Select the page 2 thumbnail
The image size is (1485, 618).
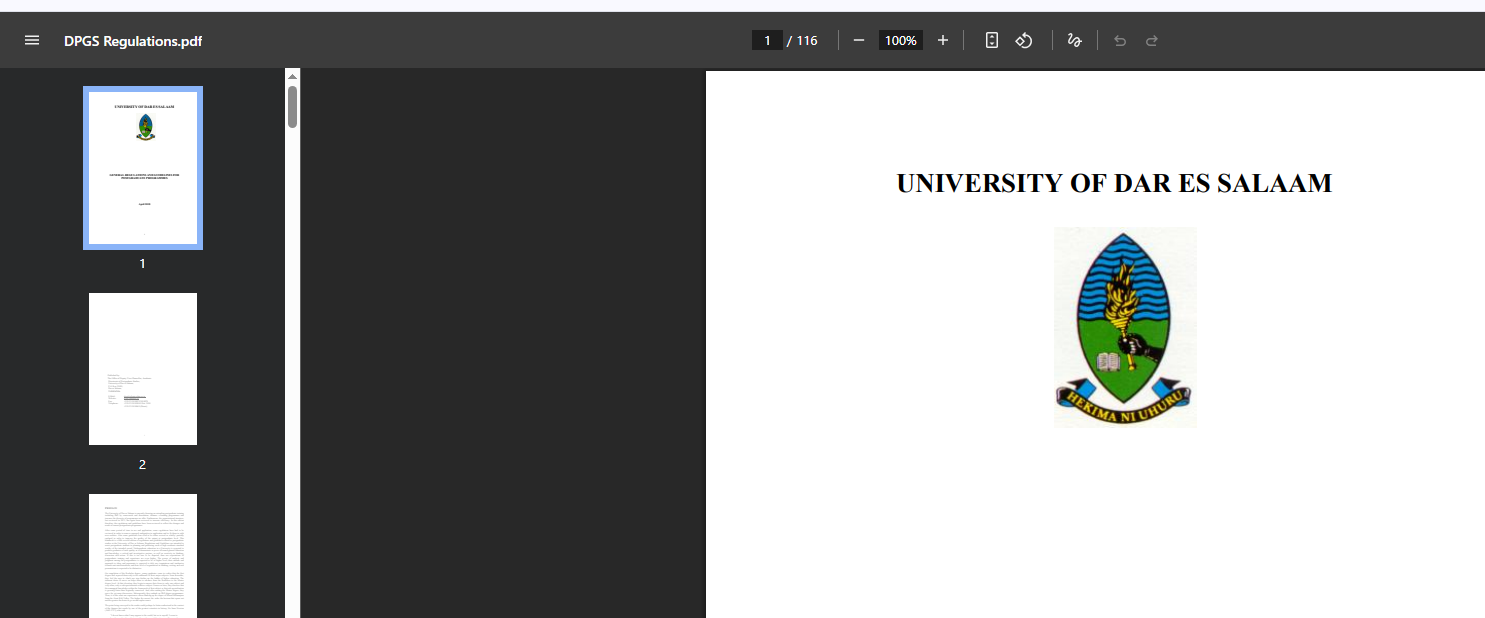[142, 368]
